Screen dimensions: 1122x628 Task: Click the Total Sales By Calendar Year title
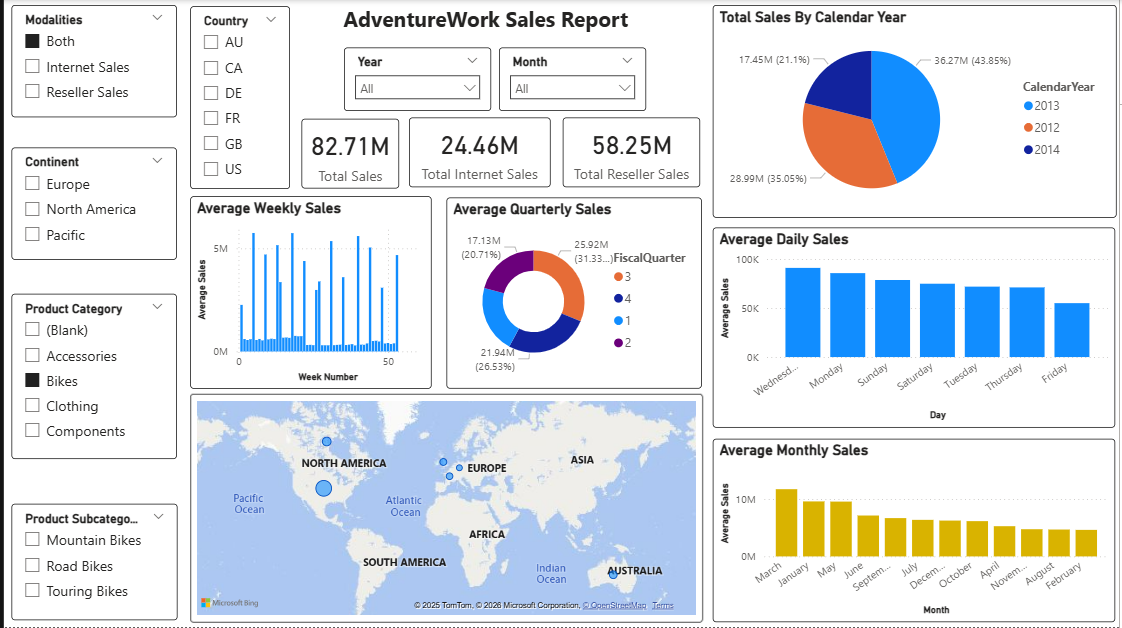point(812,17)
